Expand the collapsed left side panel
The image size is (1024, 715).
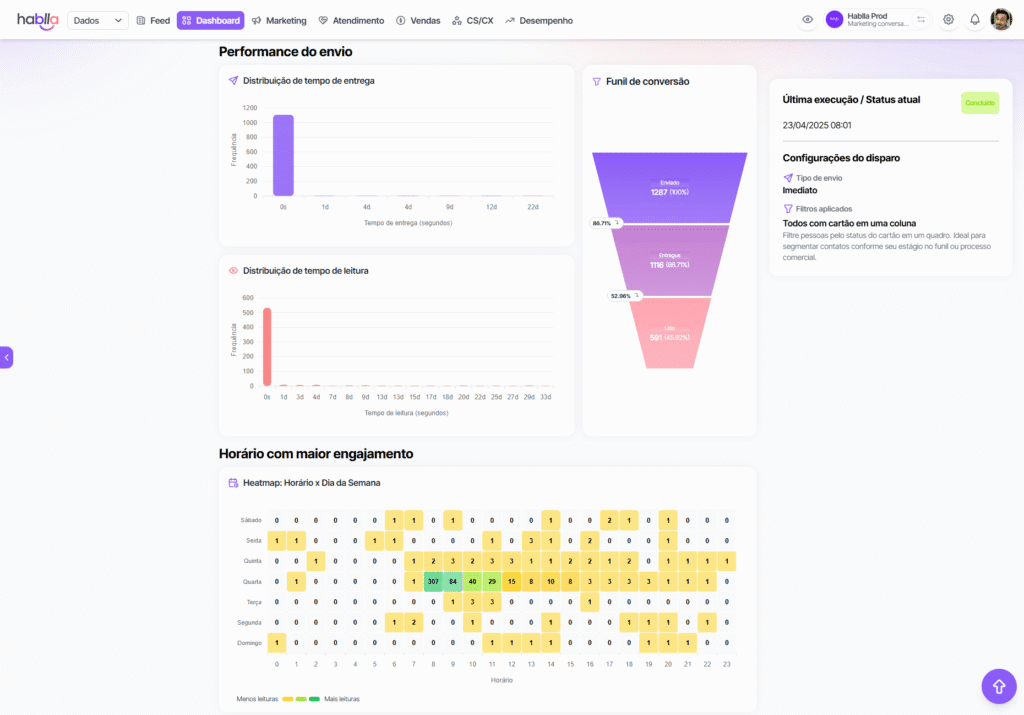coord(6,357)
